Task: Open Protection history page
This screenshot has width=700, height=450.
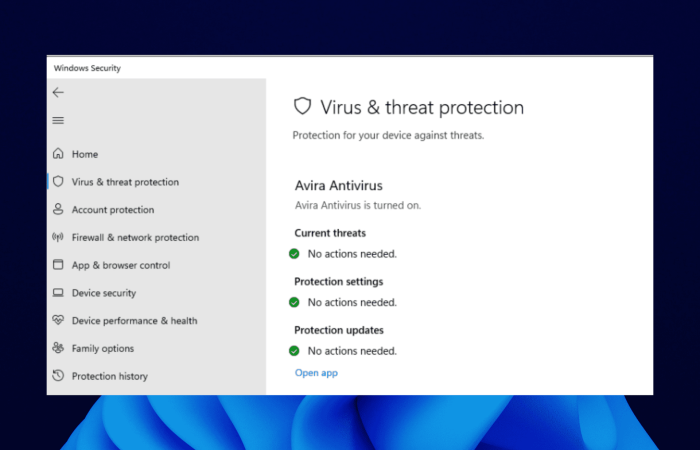Action: point(110,376)
